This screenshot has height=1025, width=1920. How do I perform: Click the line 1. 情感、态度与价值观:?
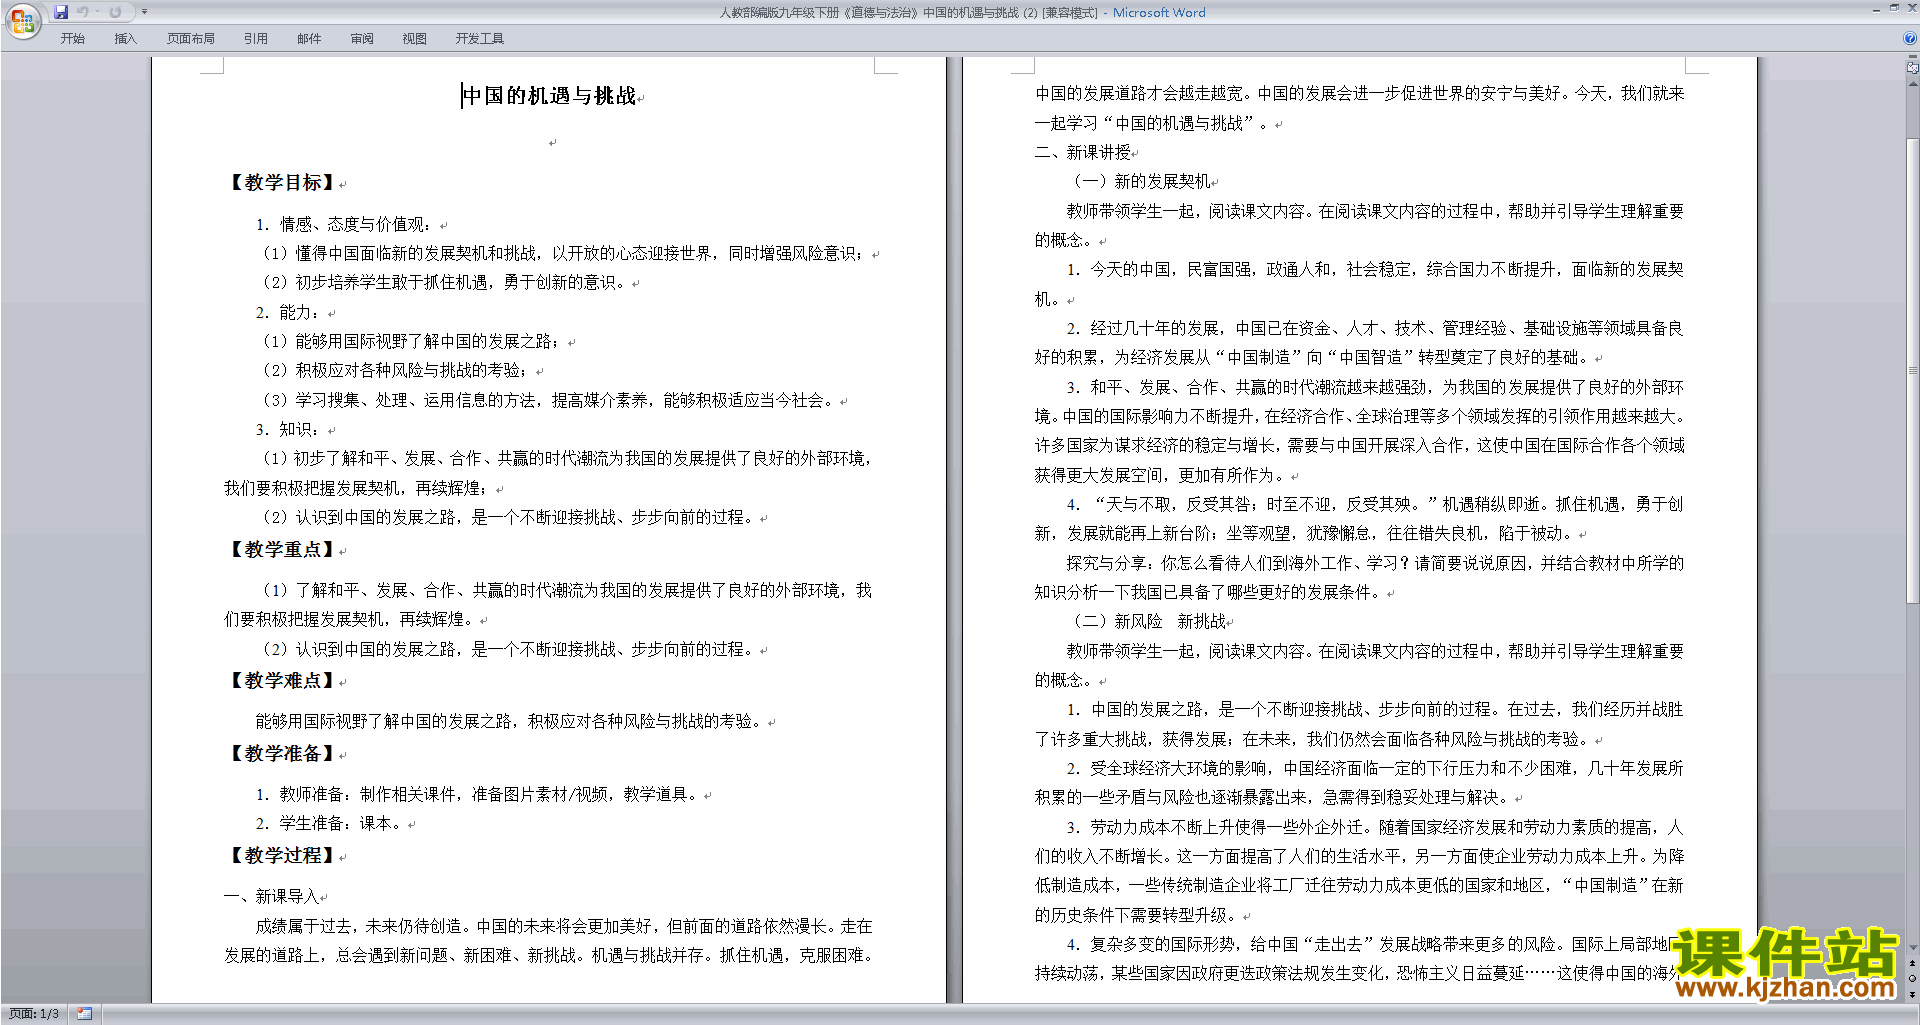click(x=344, y=224)
